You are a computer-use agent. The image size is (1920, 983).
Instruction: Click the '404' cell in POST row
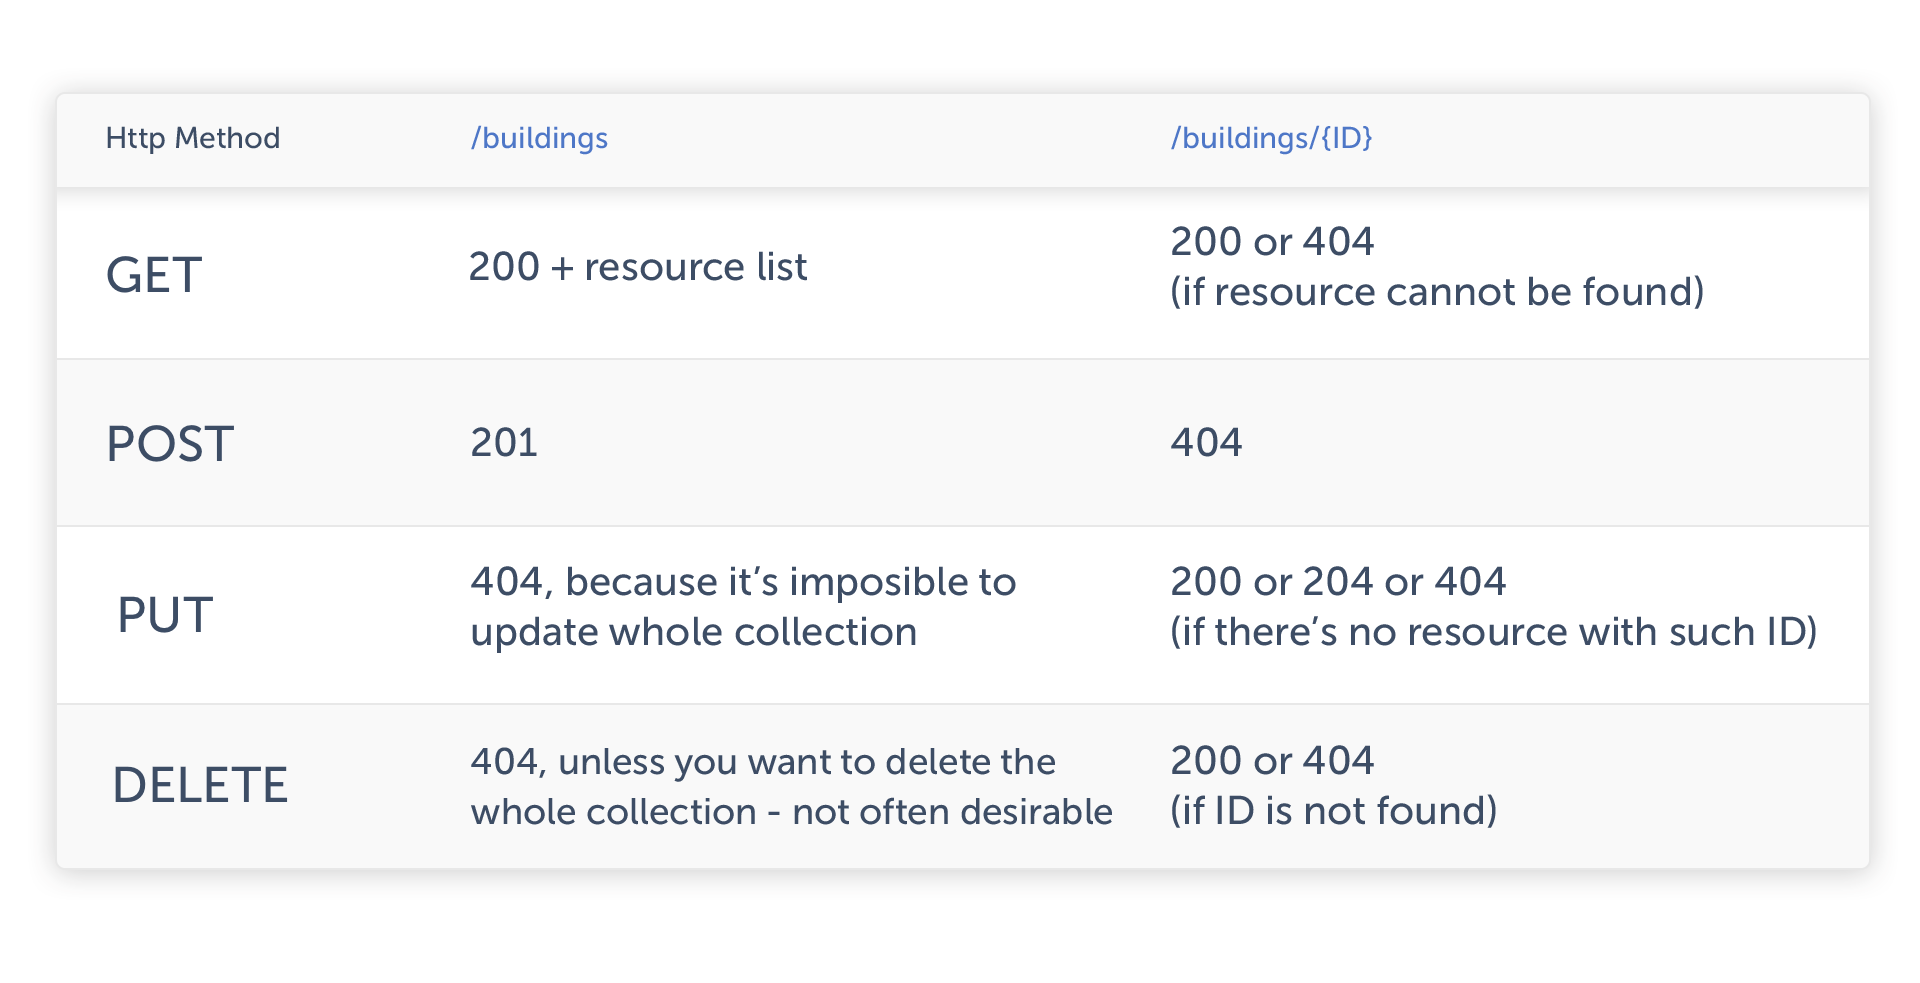1206,442
